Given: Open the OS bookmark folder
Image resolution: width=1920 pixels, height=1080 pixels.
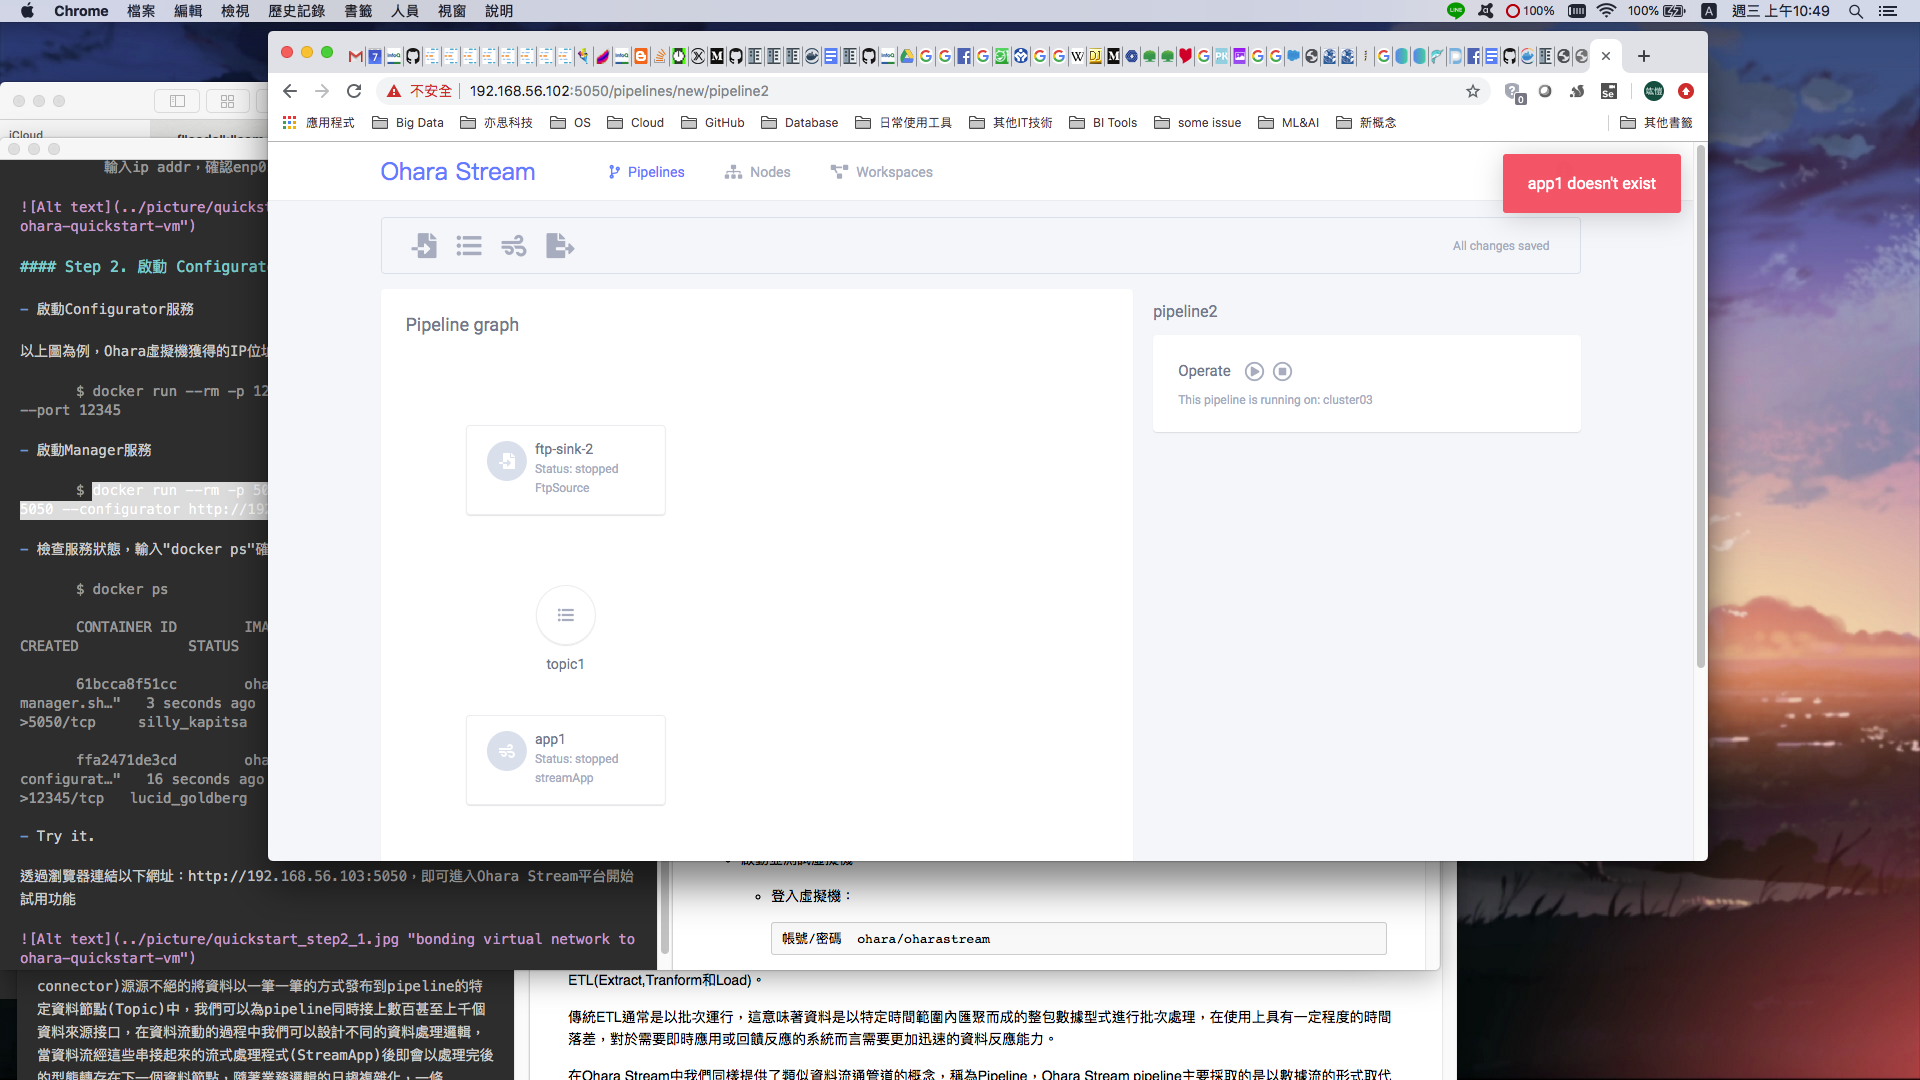Looking at the screenshot, I should [x=570, y=123].
